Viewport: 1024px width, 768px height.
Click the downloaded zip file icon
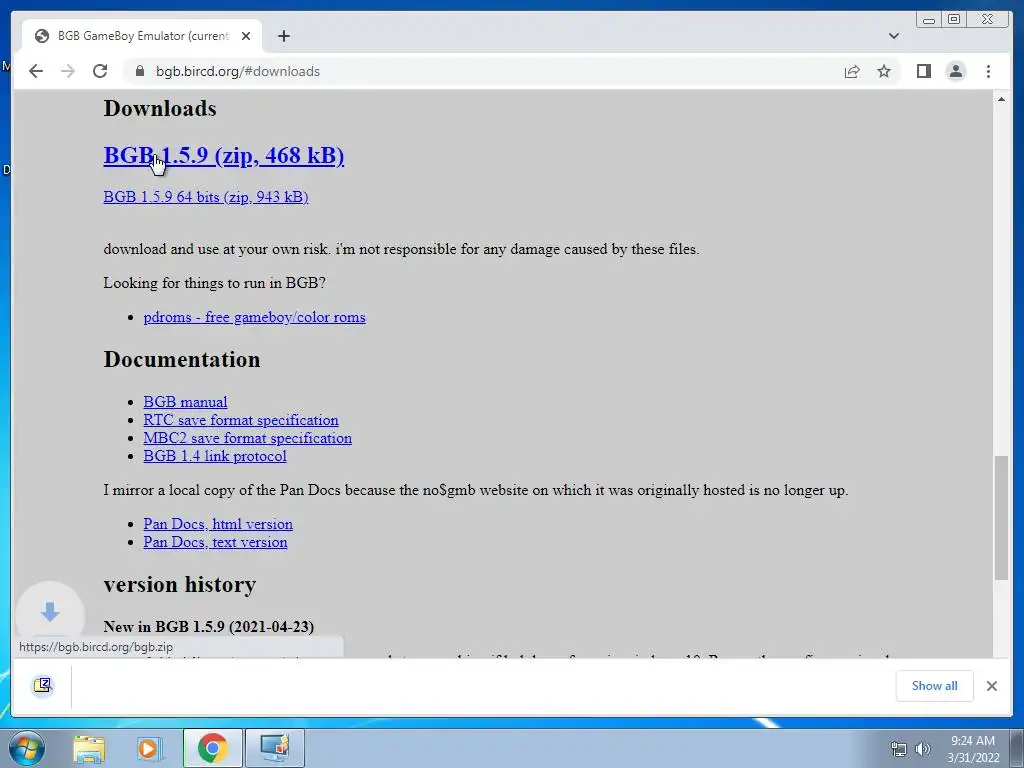(42, 684)
